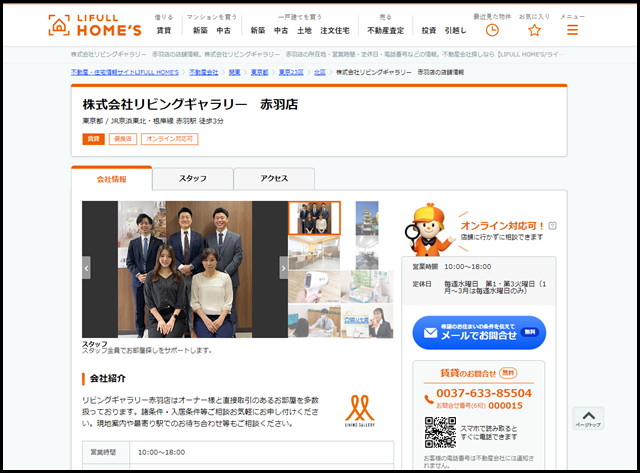Select the woman on phone thumbnail
Viewport: 640px width, 473px height.
point(367,321)
